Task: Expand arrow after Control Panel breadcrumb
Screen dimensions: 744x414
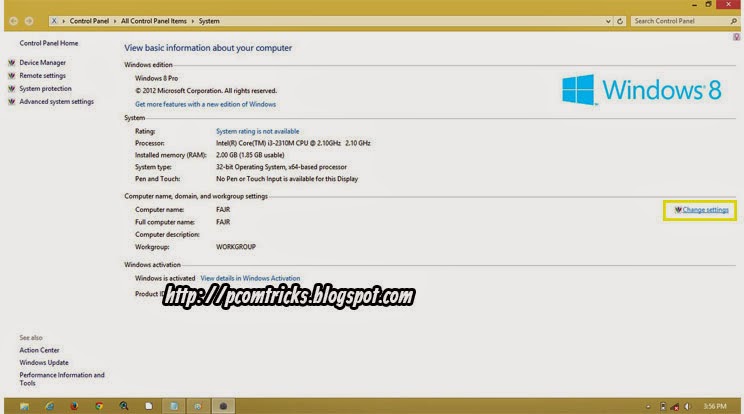Action: point(114,21)
